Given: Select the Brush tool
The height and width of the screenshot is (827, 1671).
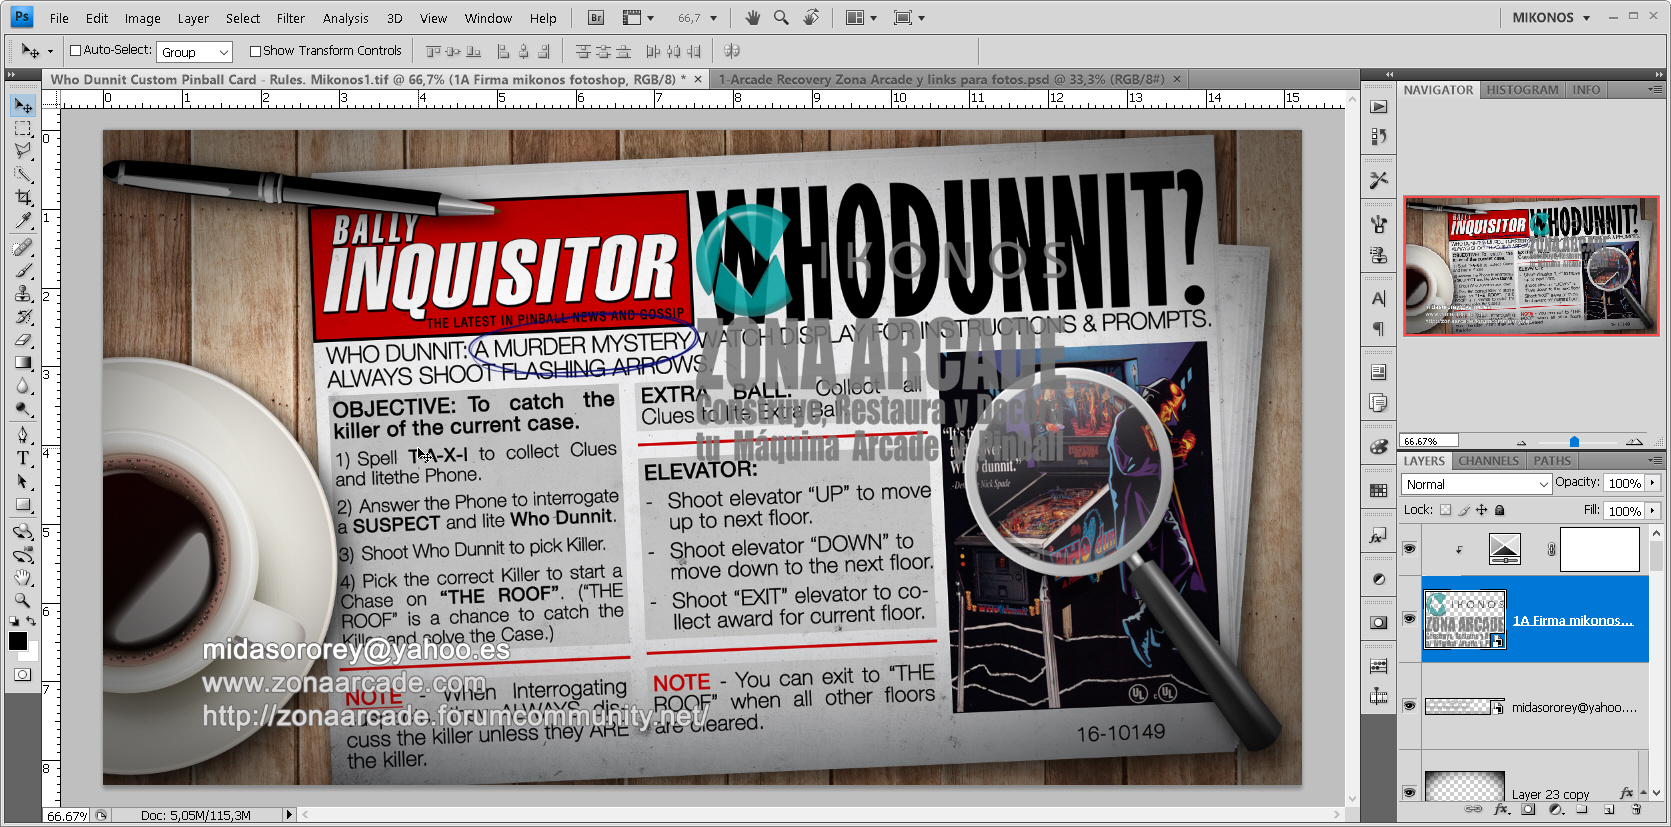Looking at the screenshot, I should click(23, 270).
